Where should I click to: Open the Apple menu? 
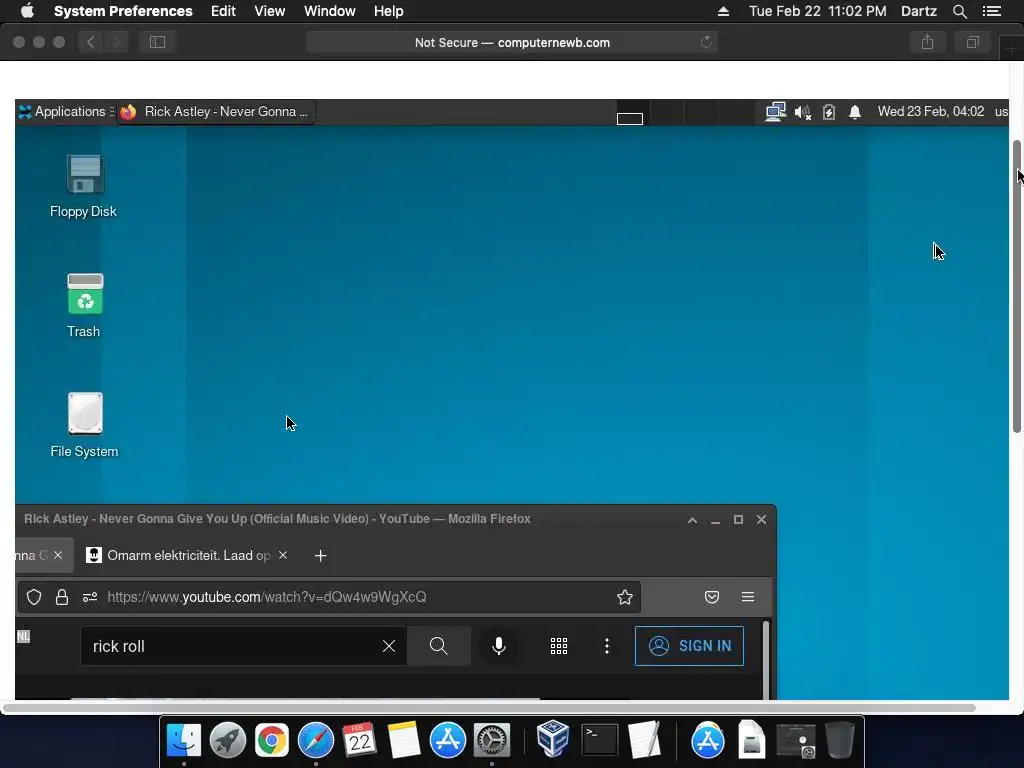[x=27, y=11]
